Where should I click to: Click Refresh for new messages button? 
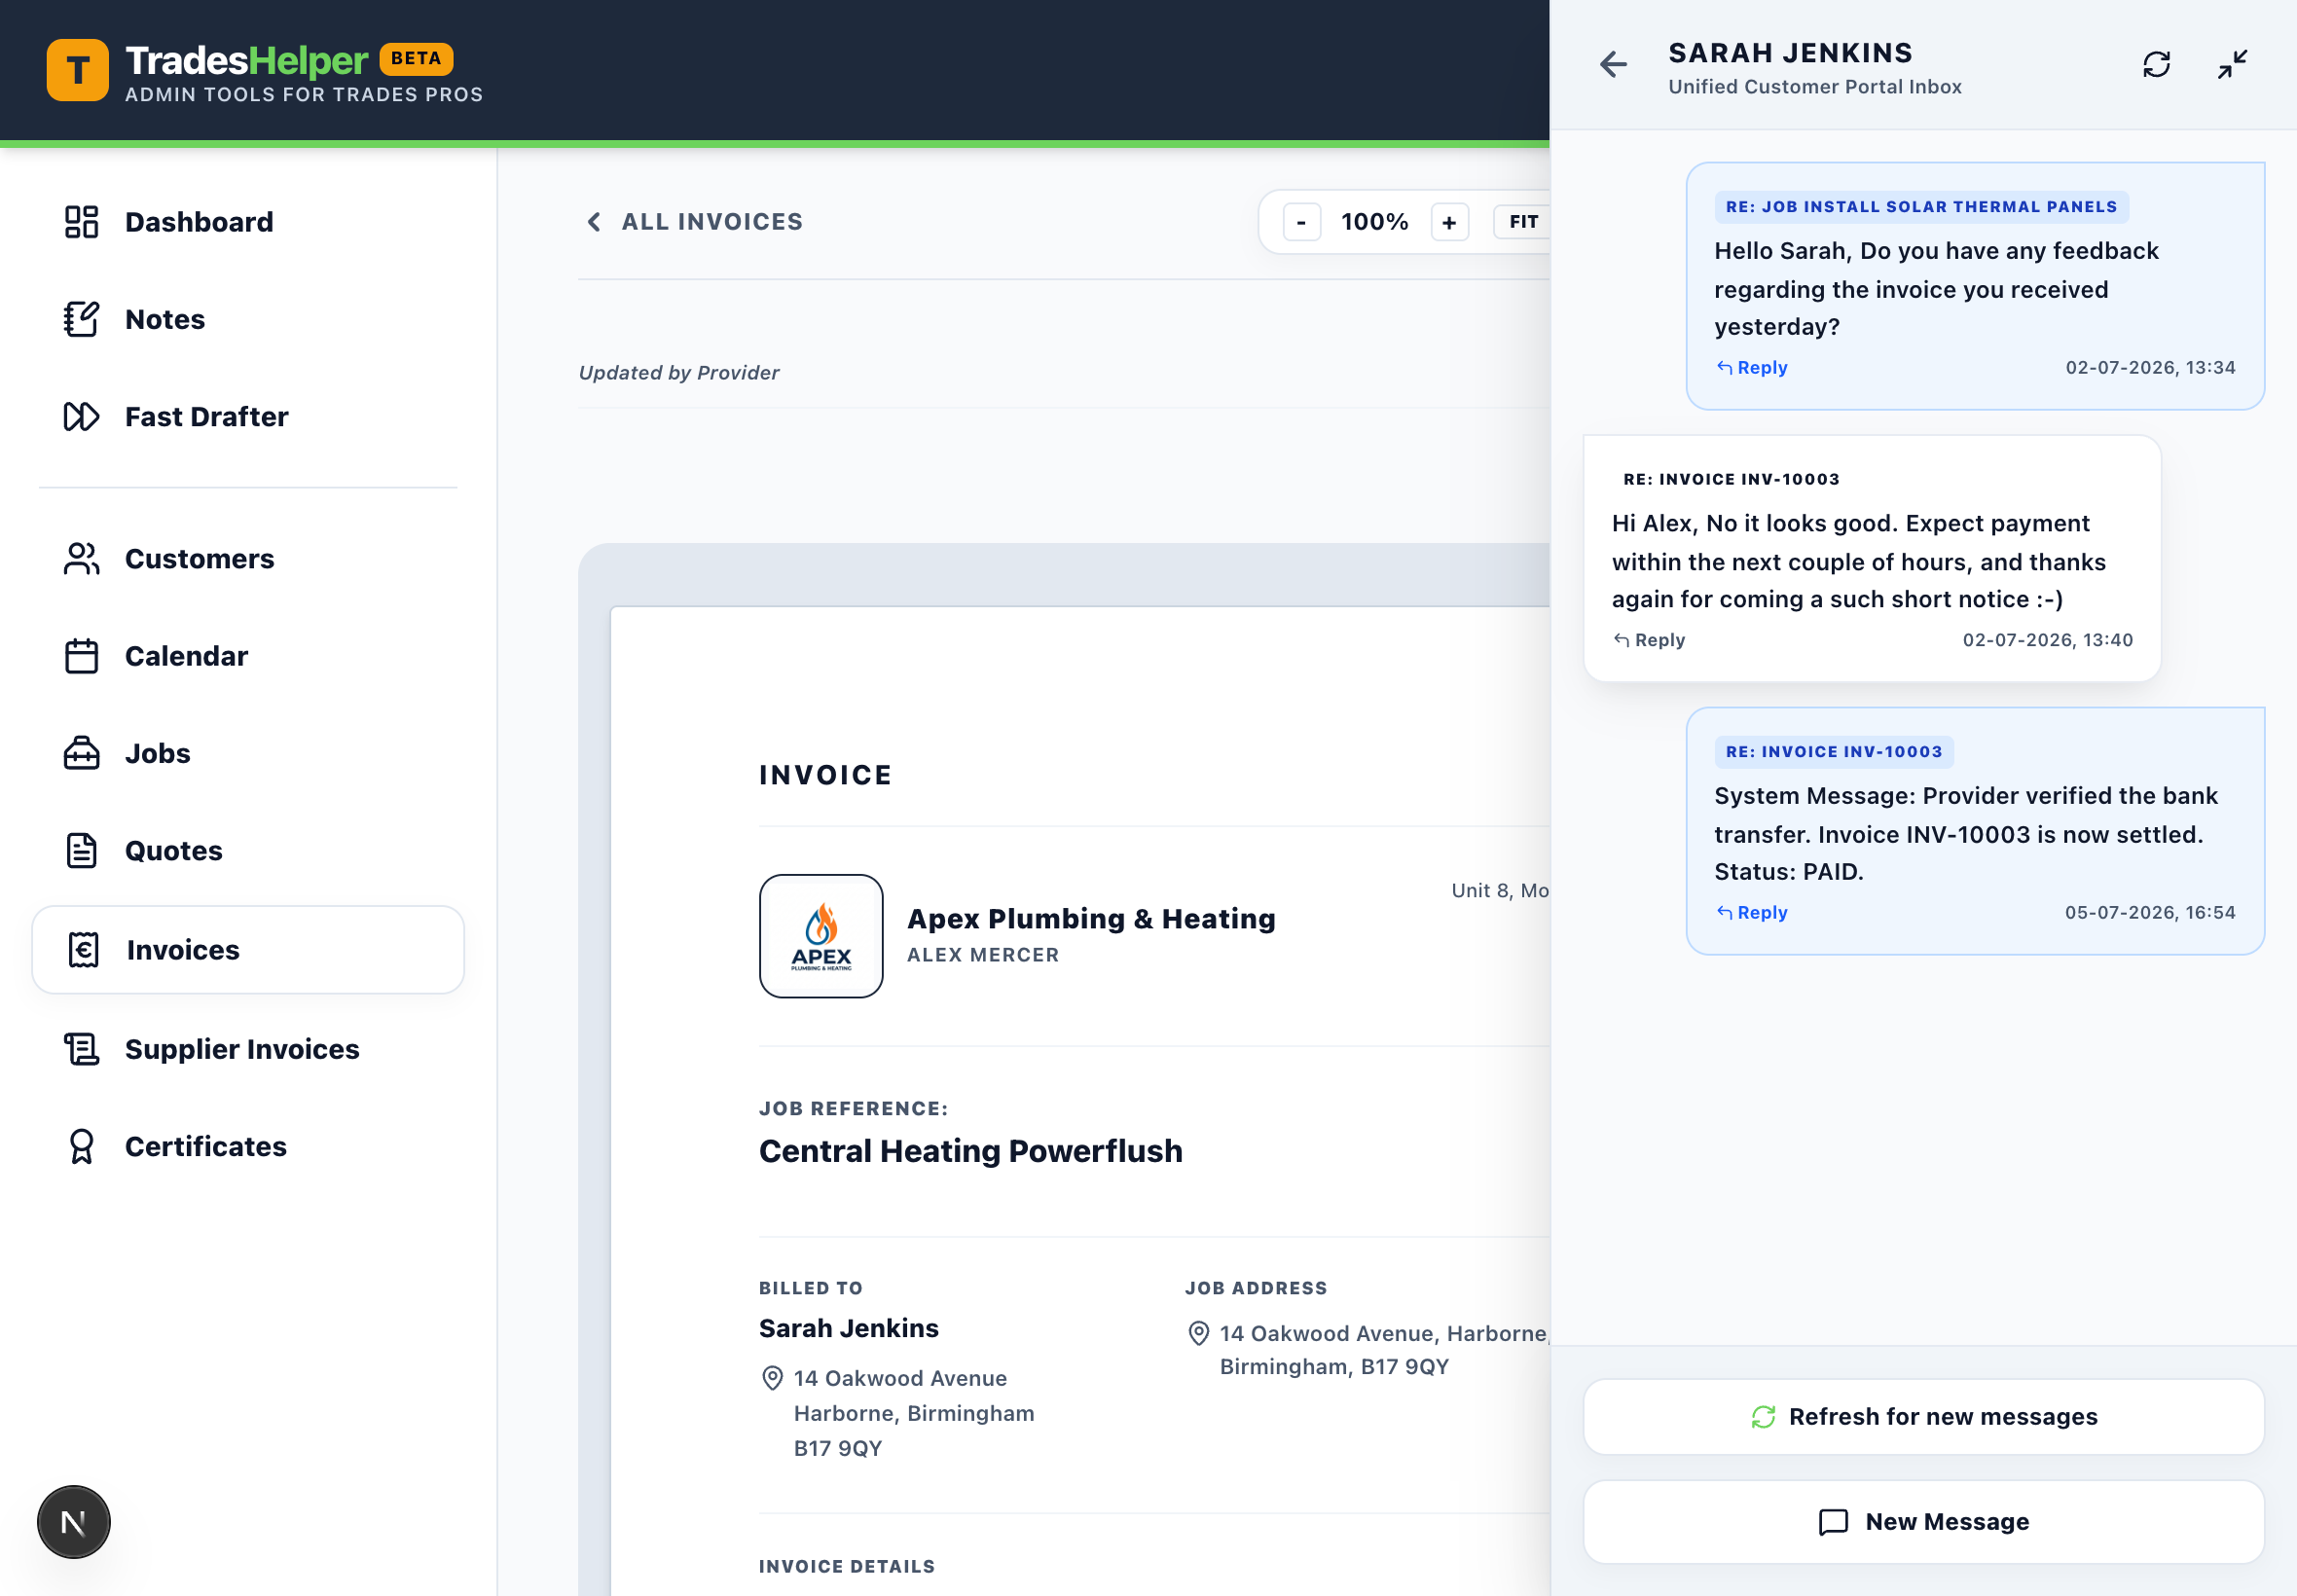coord(1923,1417)
